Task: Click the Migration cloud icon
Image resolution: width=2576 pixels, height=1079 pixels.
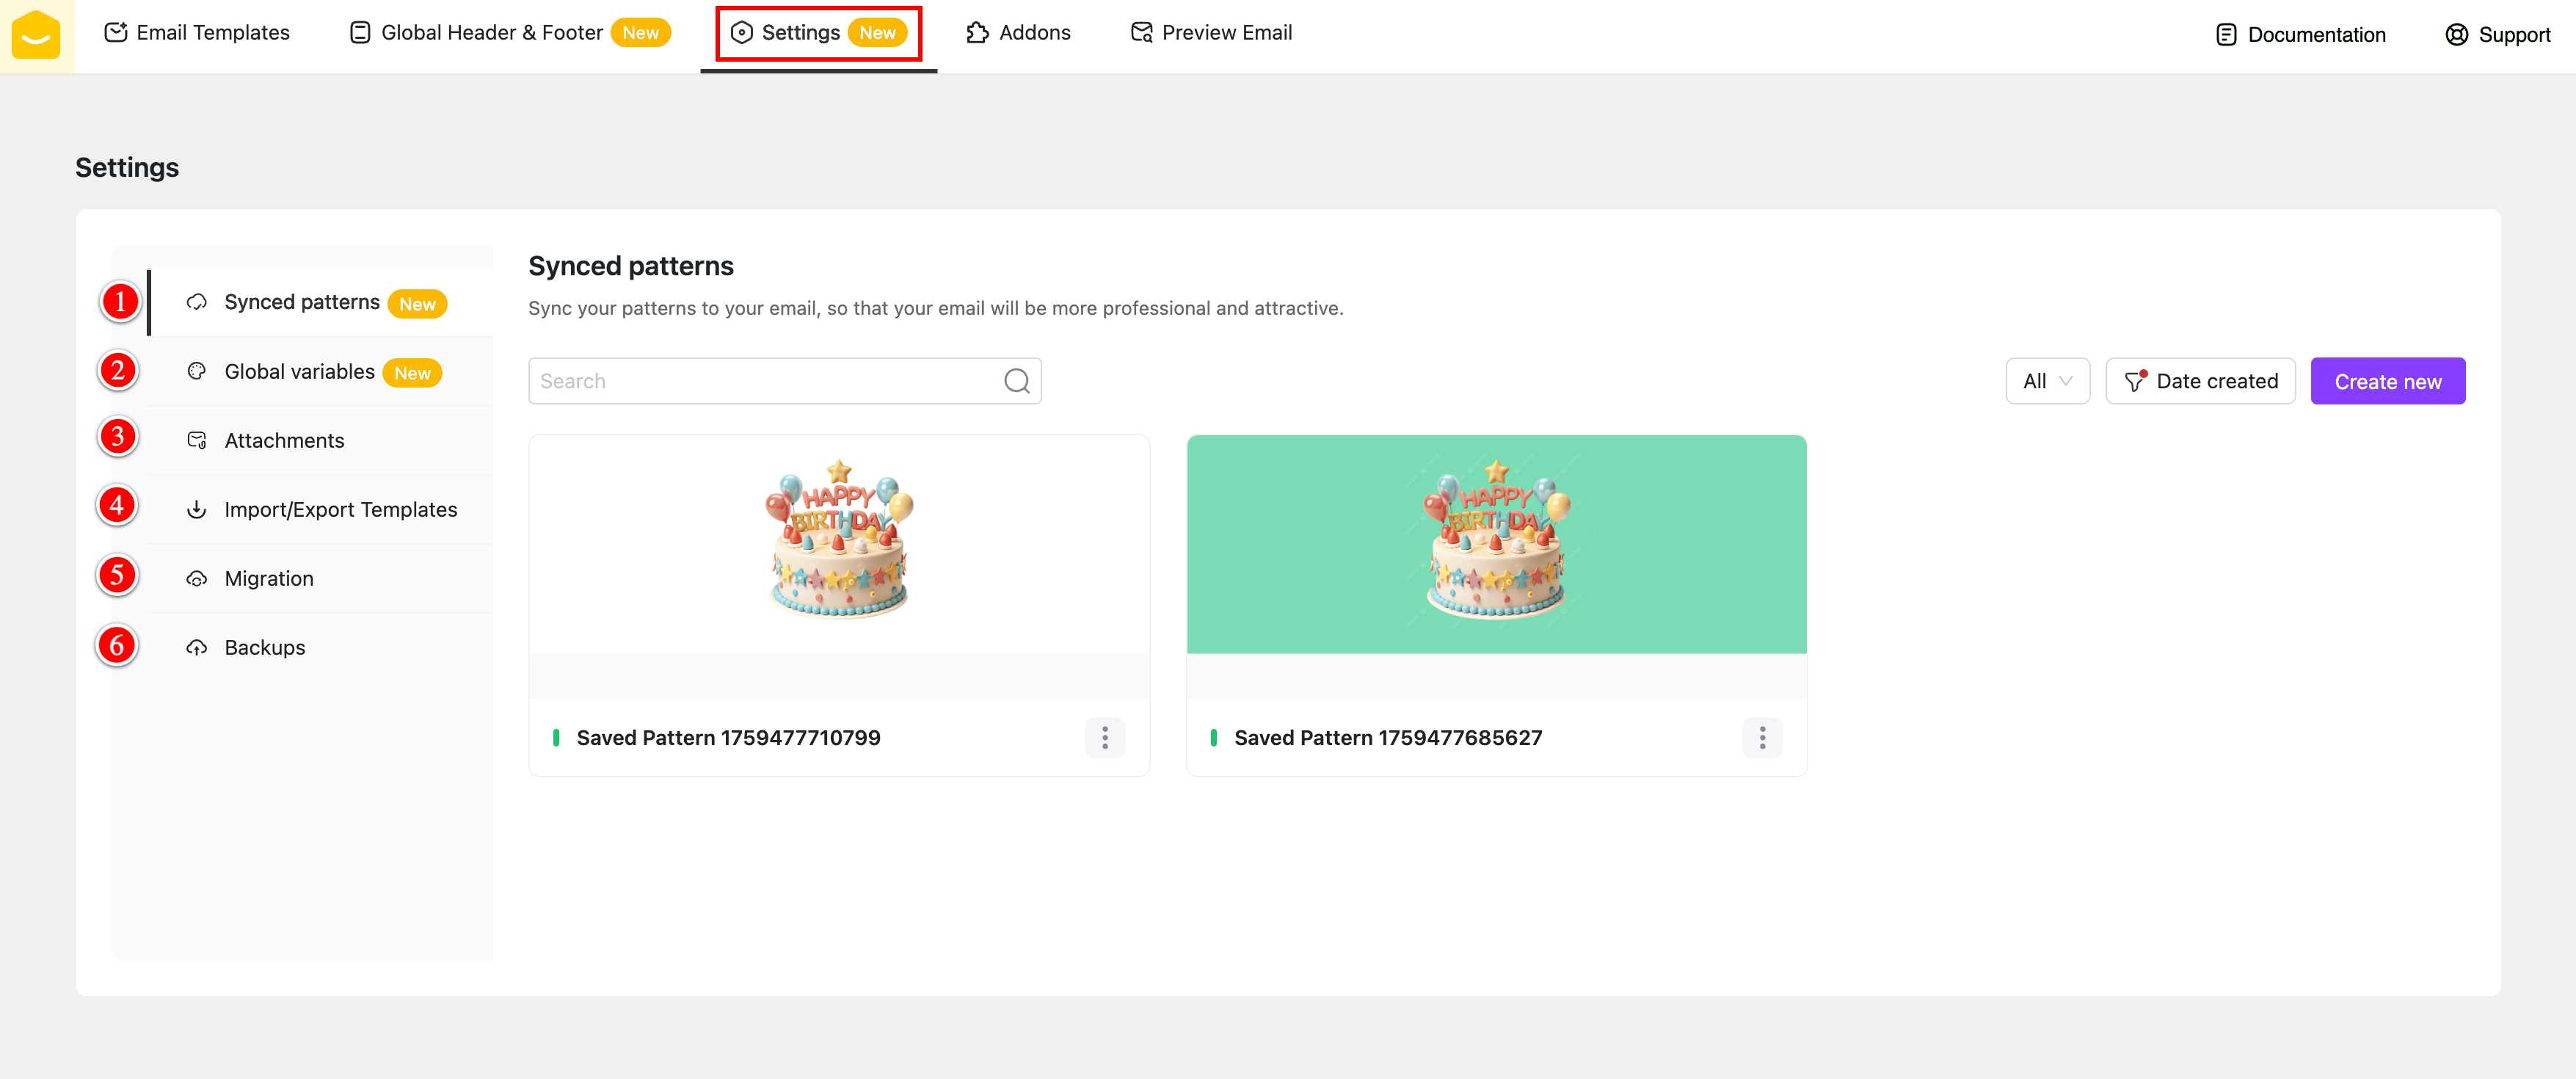Action: (x=197, y=579)
